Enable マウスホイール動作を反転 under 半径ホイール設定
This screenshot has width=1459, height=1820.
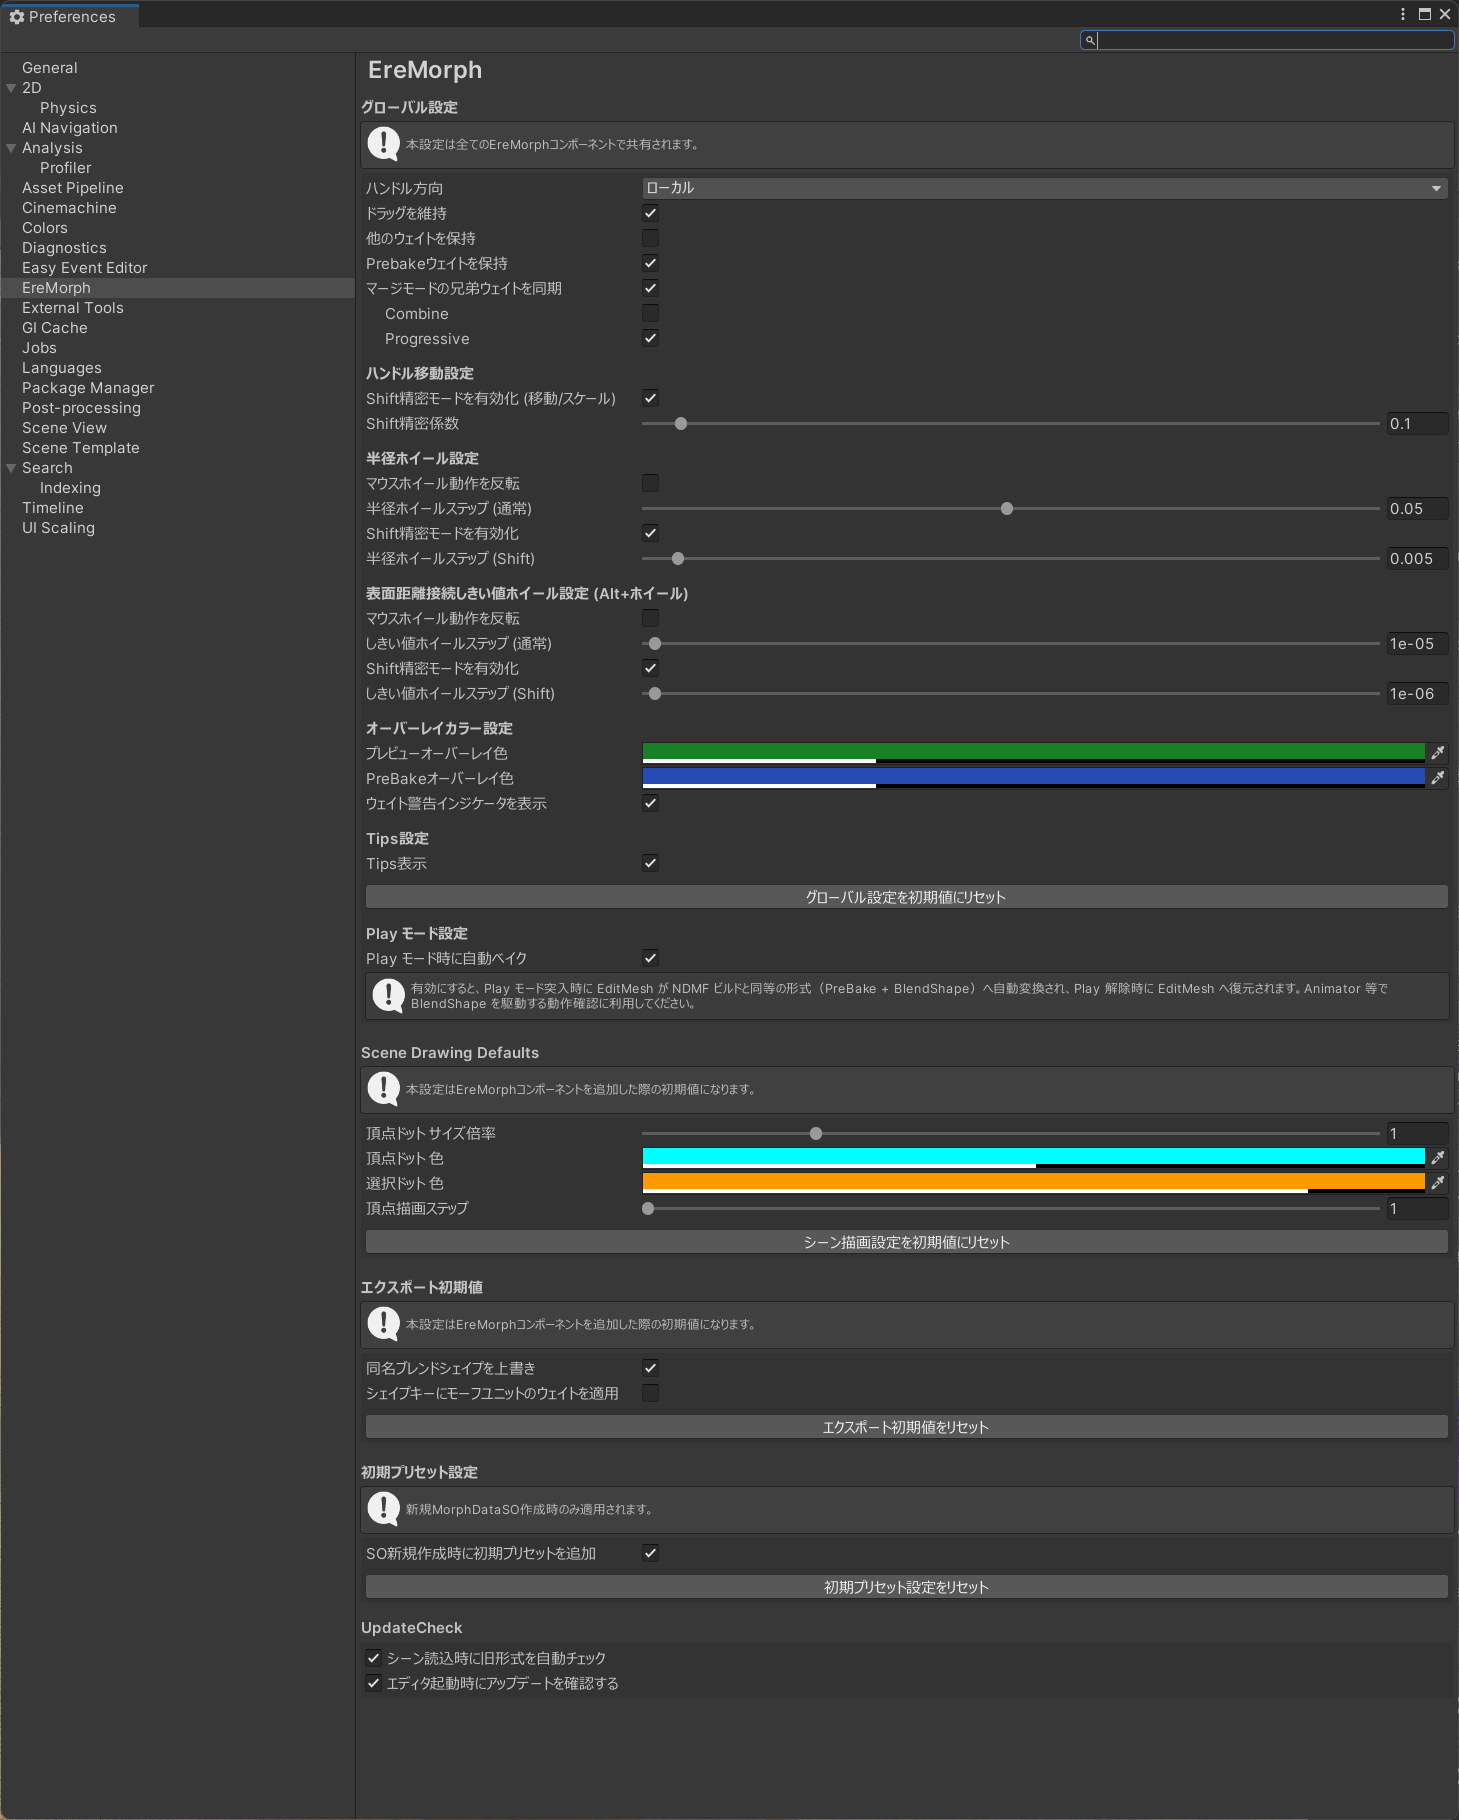pyautogui.click(x=650, y=483)
